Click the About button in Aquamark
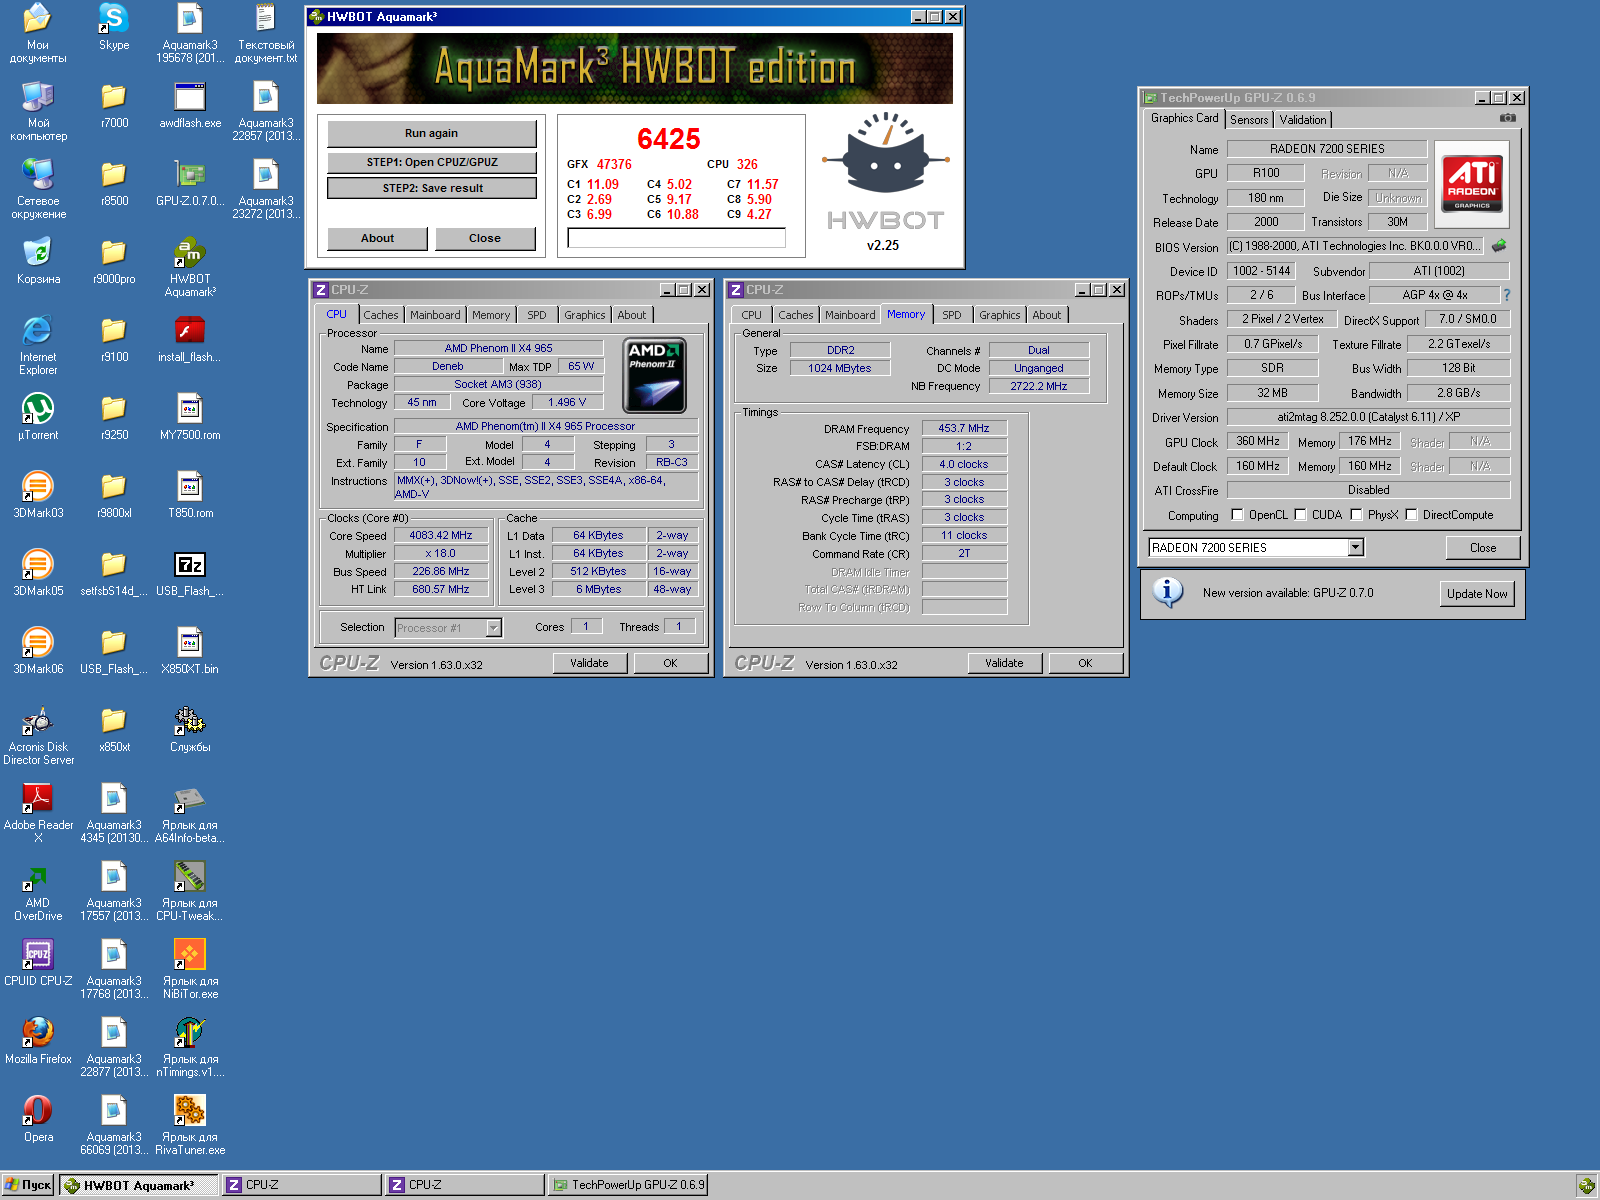 [x=377, y=238]
